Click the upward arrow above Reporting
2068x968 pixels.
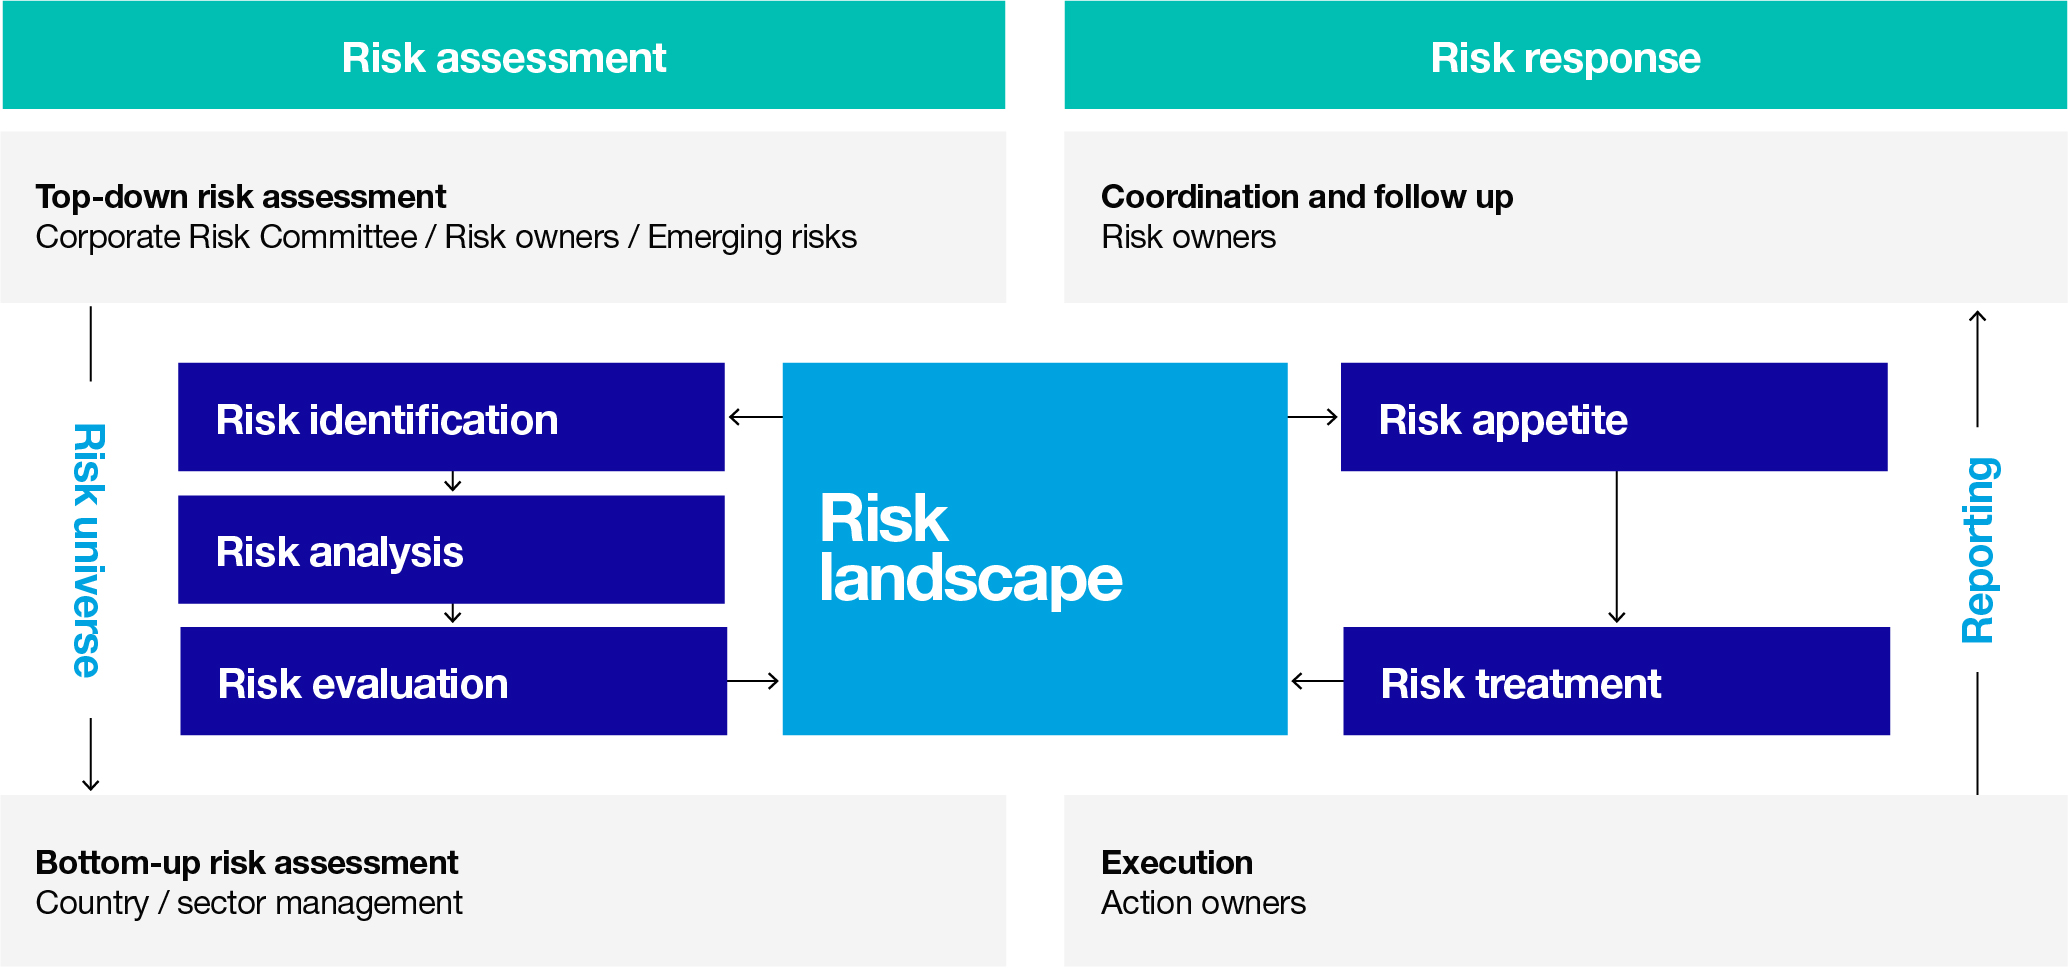pos(1977,368)
